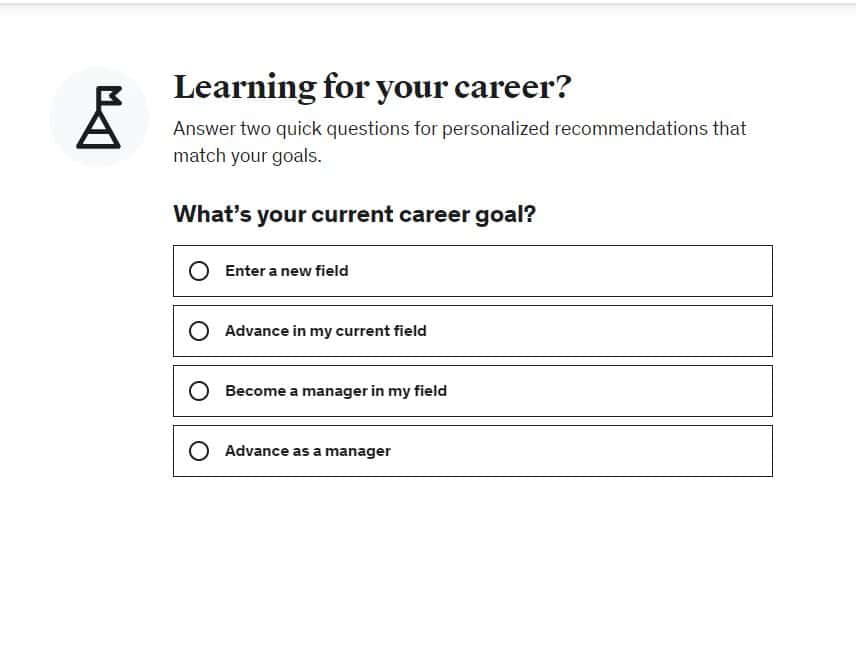Viewport: 856px width, 671px height.
Task: Select the Become a manager radio button
Action: pos(199,391)
